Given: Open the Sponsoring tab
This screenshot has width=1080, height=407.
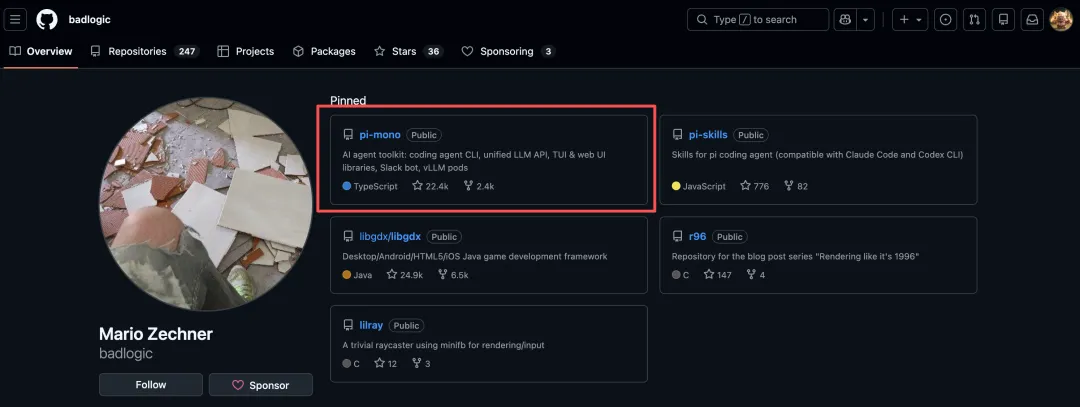Looking at the screenshot, I should pos(506,51).
